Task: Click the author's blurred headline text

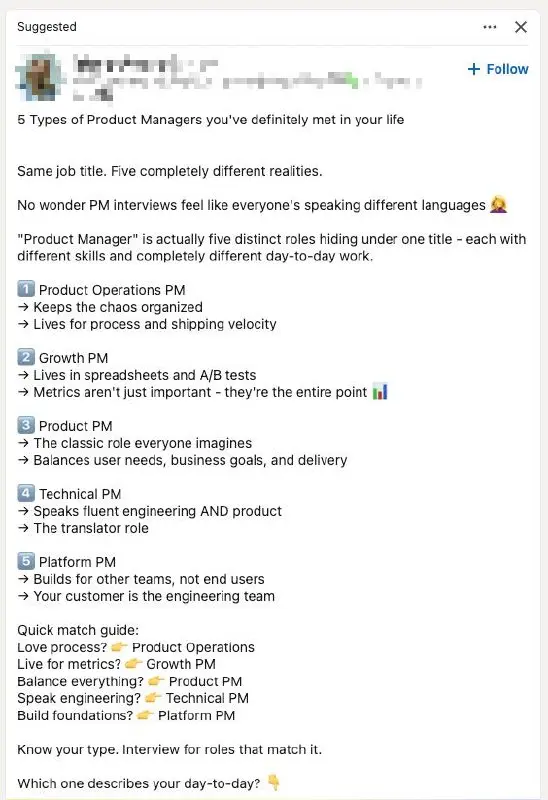Action: coord(247,81)
